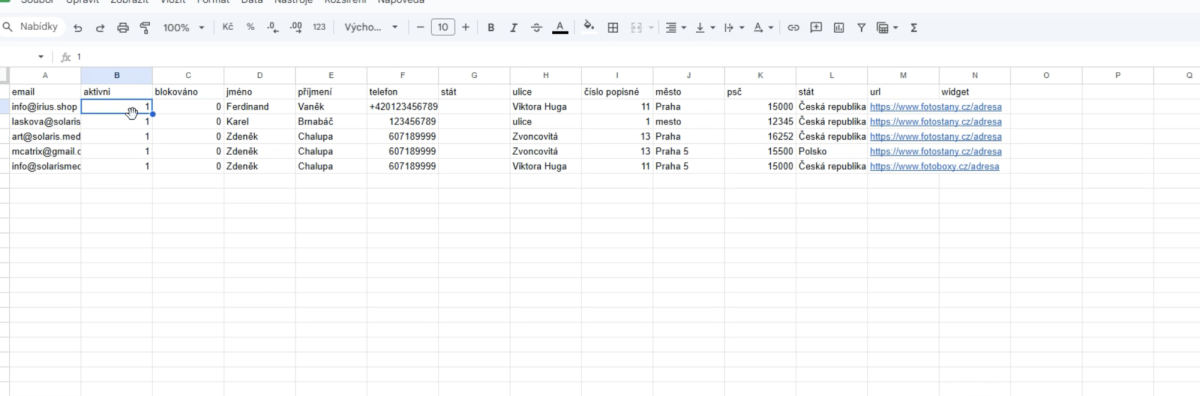The height and width of the screenshot is (396, 1200).
Task: Click the print icon in toolbar
Action: click(x=123, y=28)
